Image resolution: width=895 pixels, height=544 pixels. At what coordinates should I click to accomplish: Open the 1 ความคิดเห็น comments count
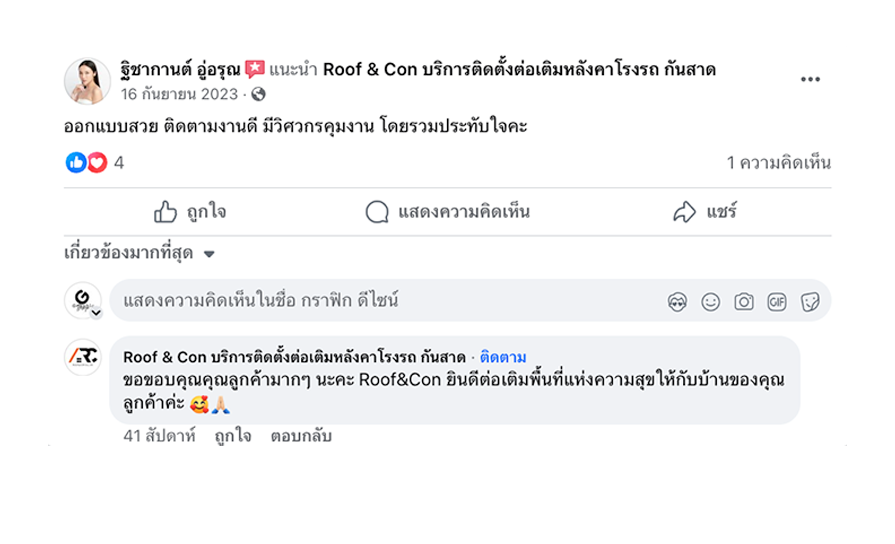pos(778,163)
